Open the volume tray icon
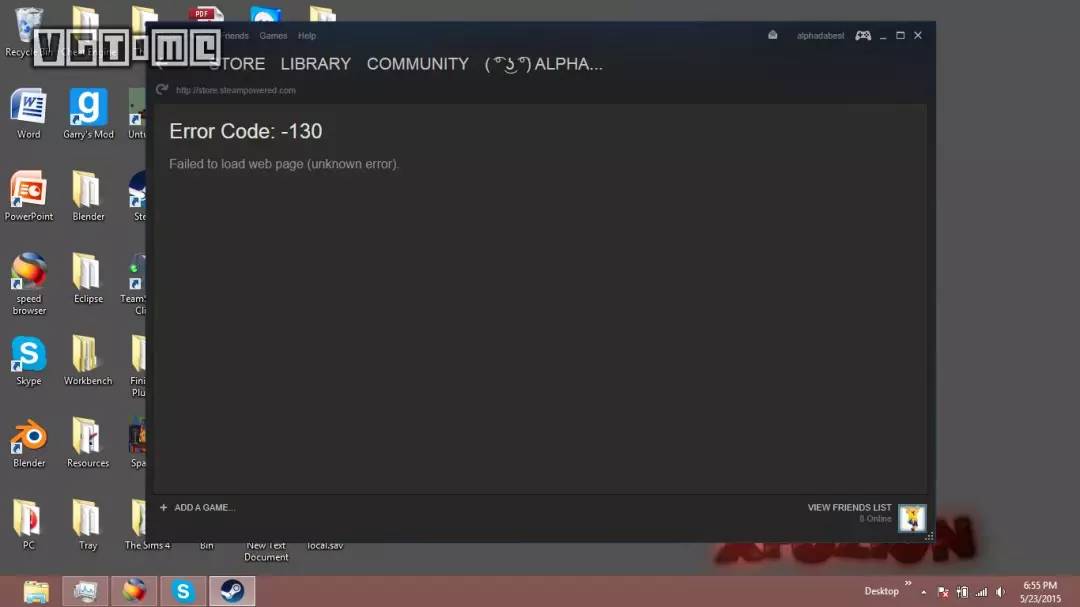The image size is (1080, 607). (x=1000, y=592)
